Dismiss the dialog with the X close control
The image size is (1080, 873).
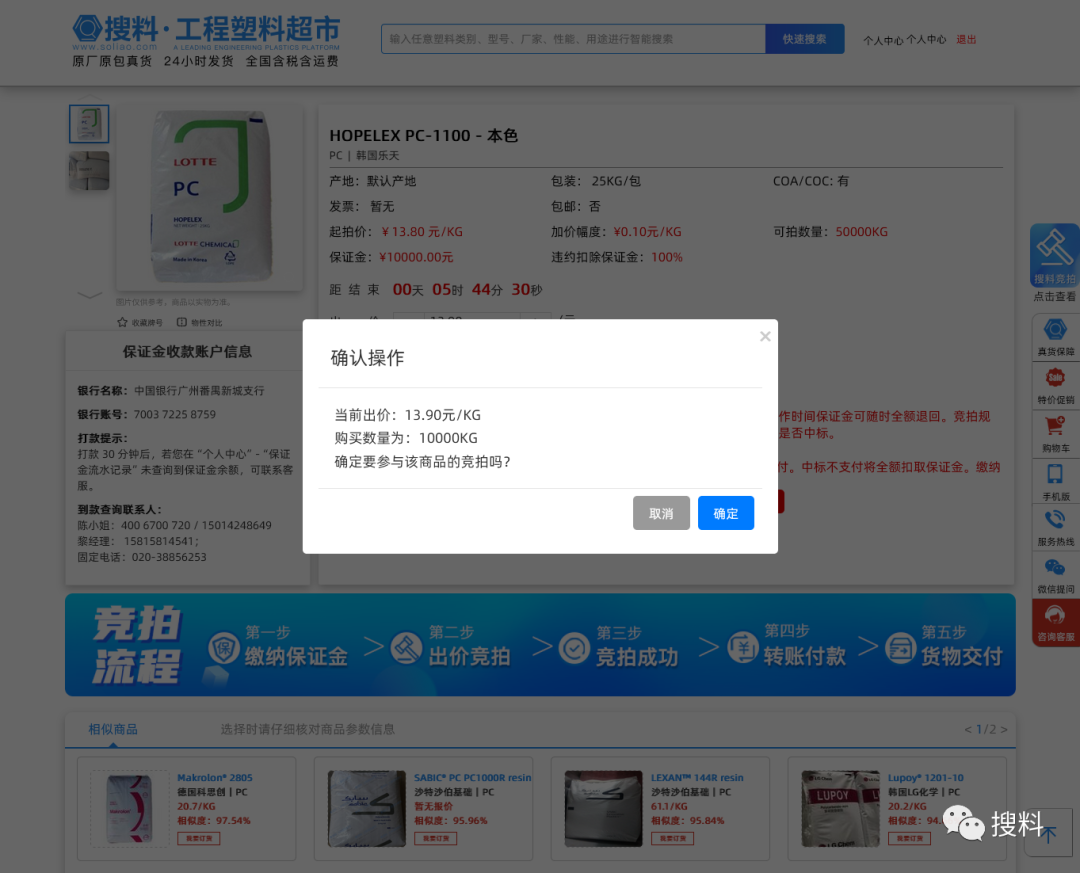point(765,336)
